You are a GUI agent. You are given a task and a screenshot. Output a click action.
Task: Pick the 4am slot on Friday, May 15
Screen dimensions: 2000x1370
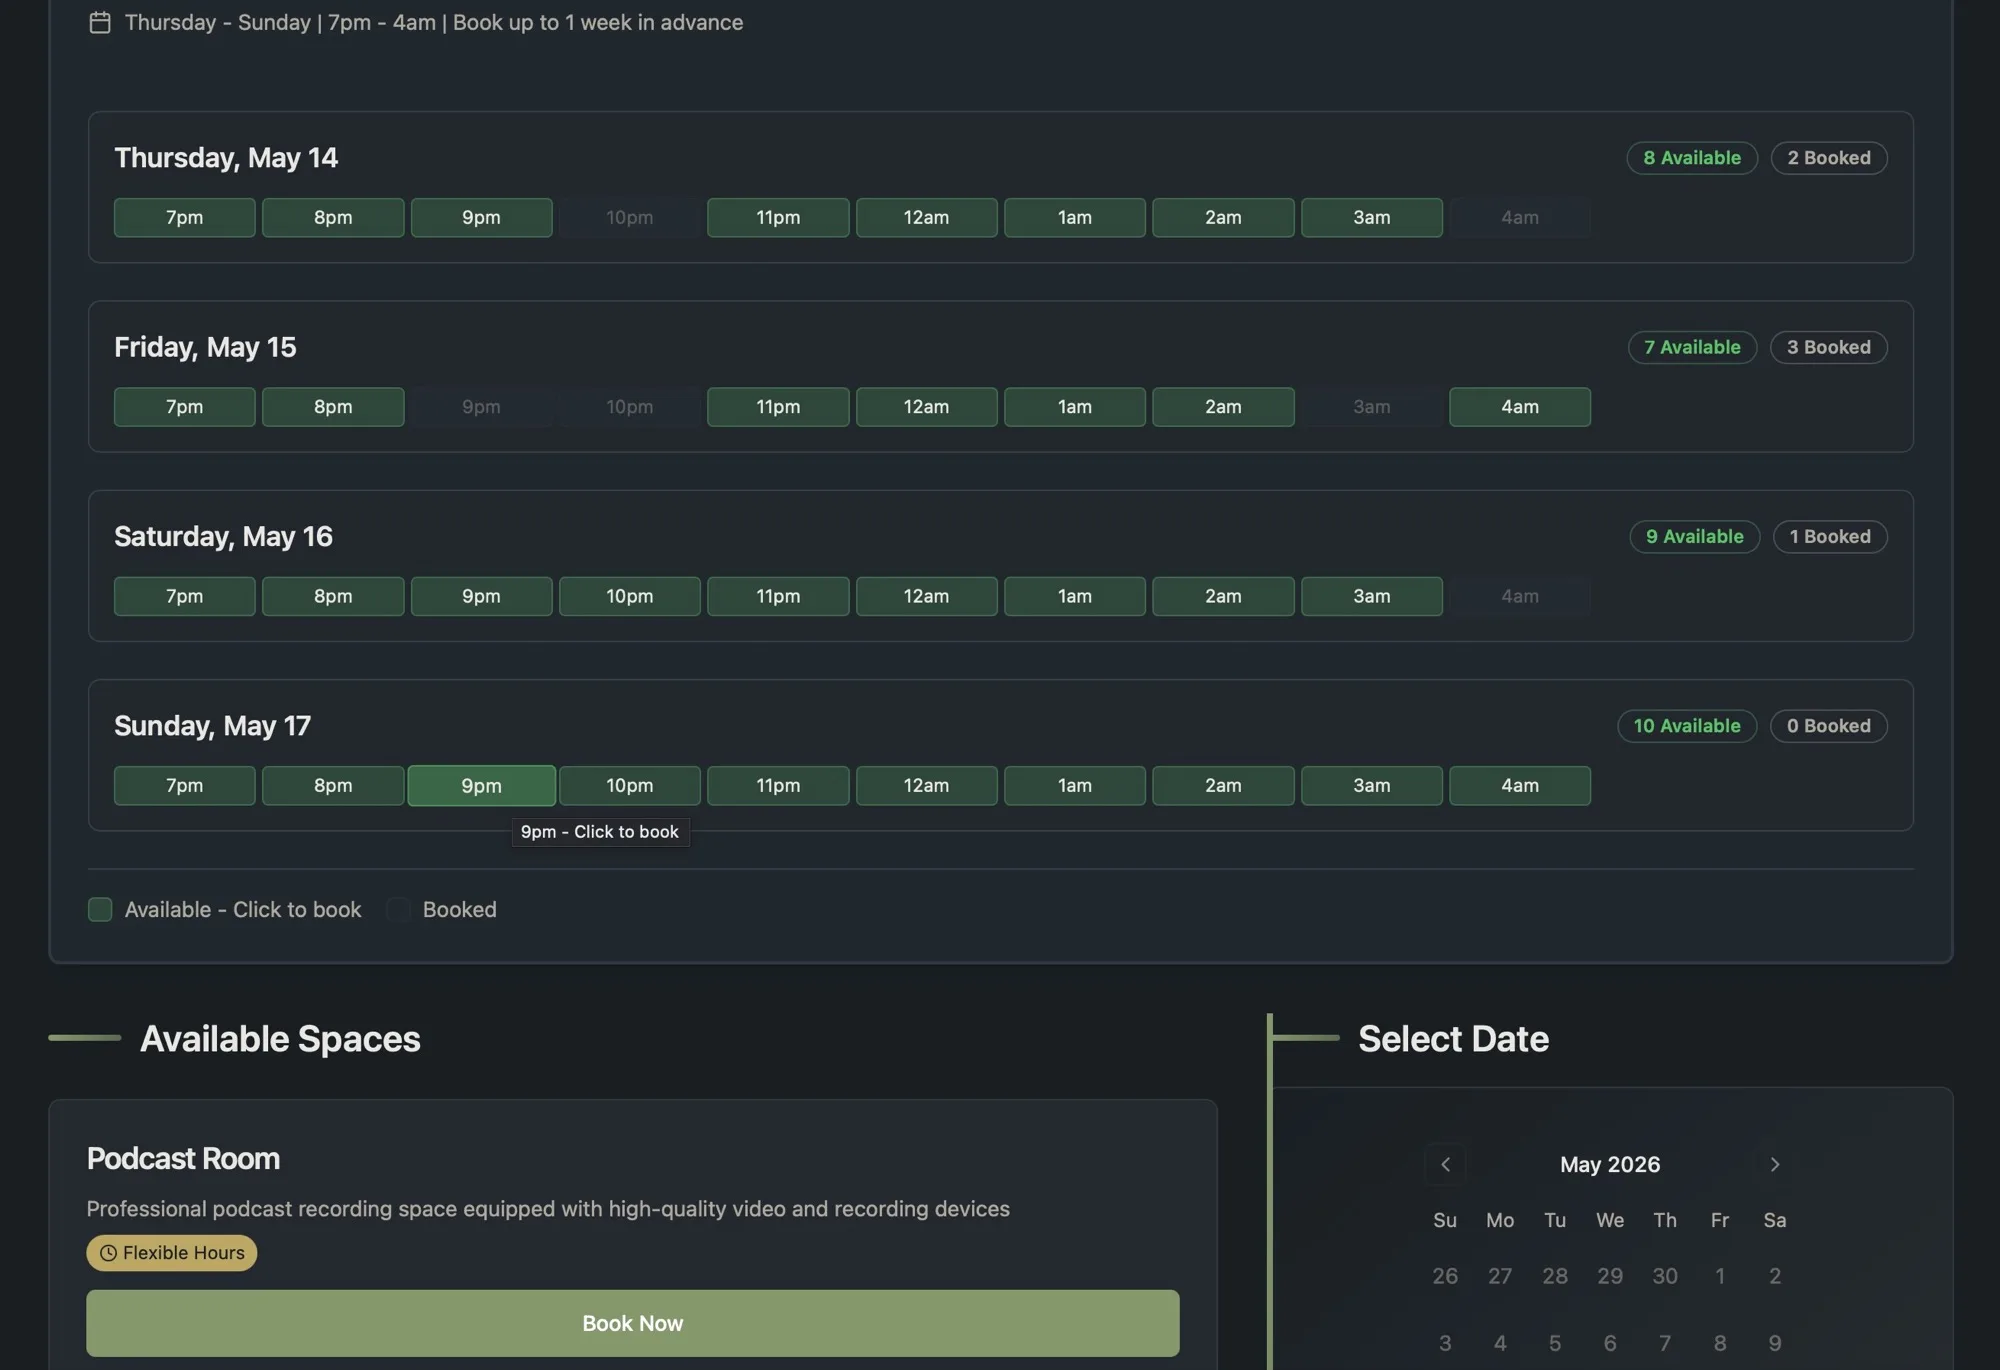coord(1520,407)
